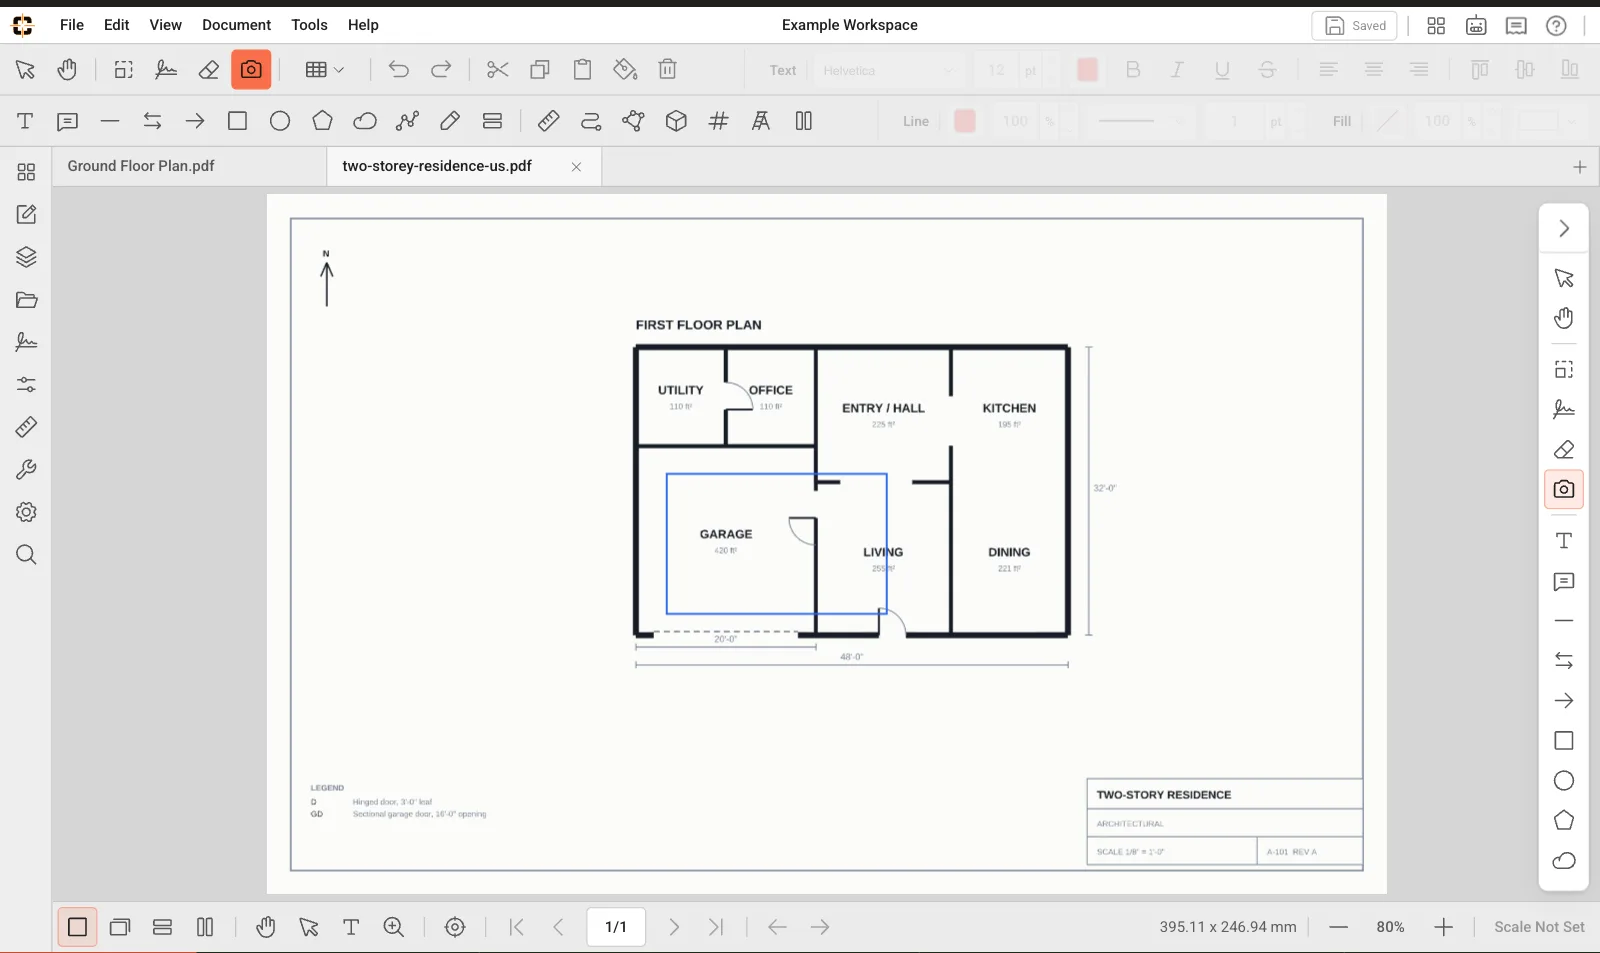Select the rectangle tool in right panel
This screenshot has width=1600, height=953.
[x=1564, y=741]
